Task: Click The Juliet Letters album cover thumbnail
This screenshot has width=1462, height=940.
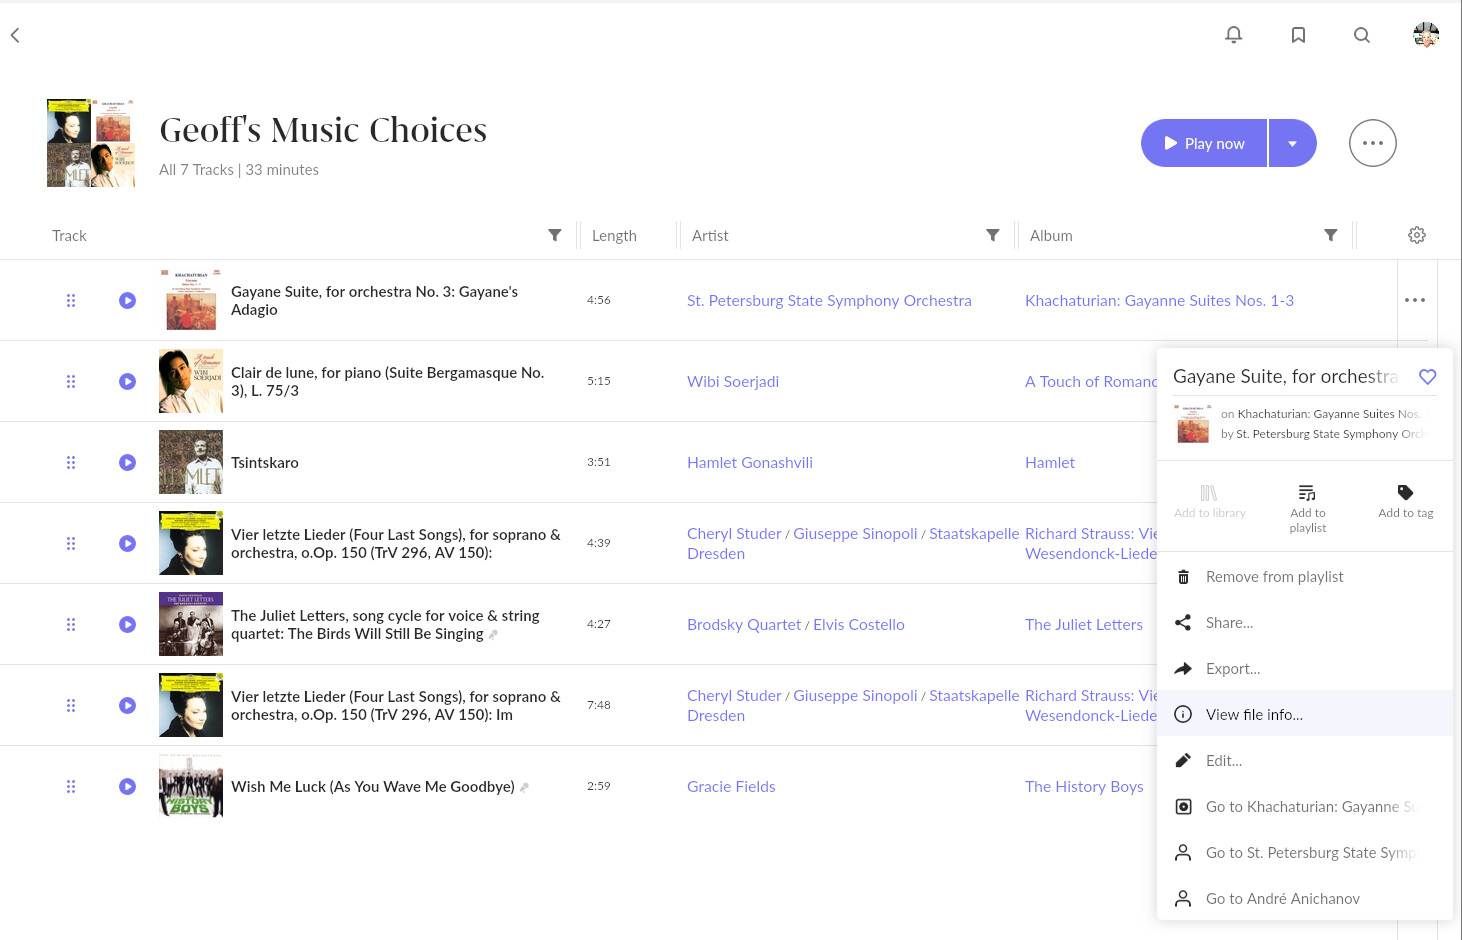Action: pos(191,624)
